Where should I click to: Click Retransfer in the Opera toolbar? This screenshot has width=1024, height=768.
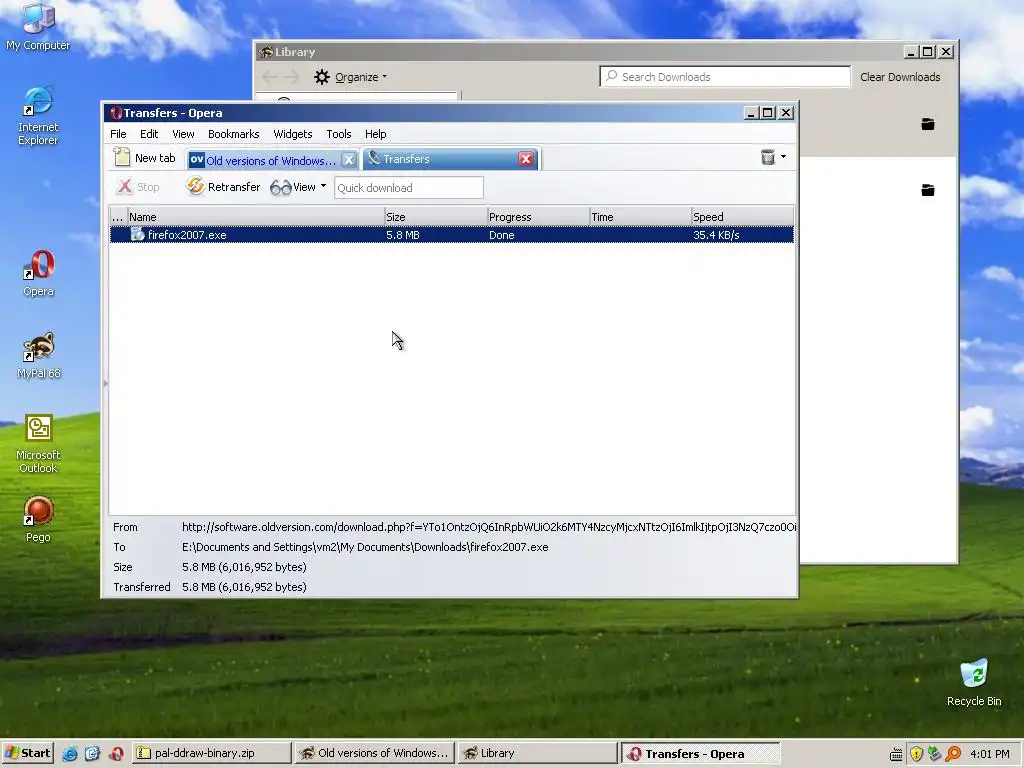point(223,187)
